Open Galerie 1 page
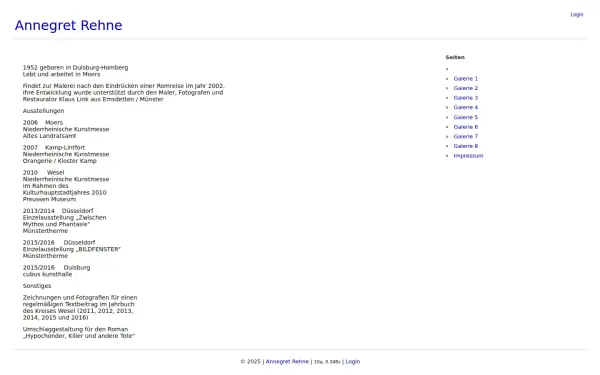This screenshot has width=600, height=375. click(x=466, y=78)
